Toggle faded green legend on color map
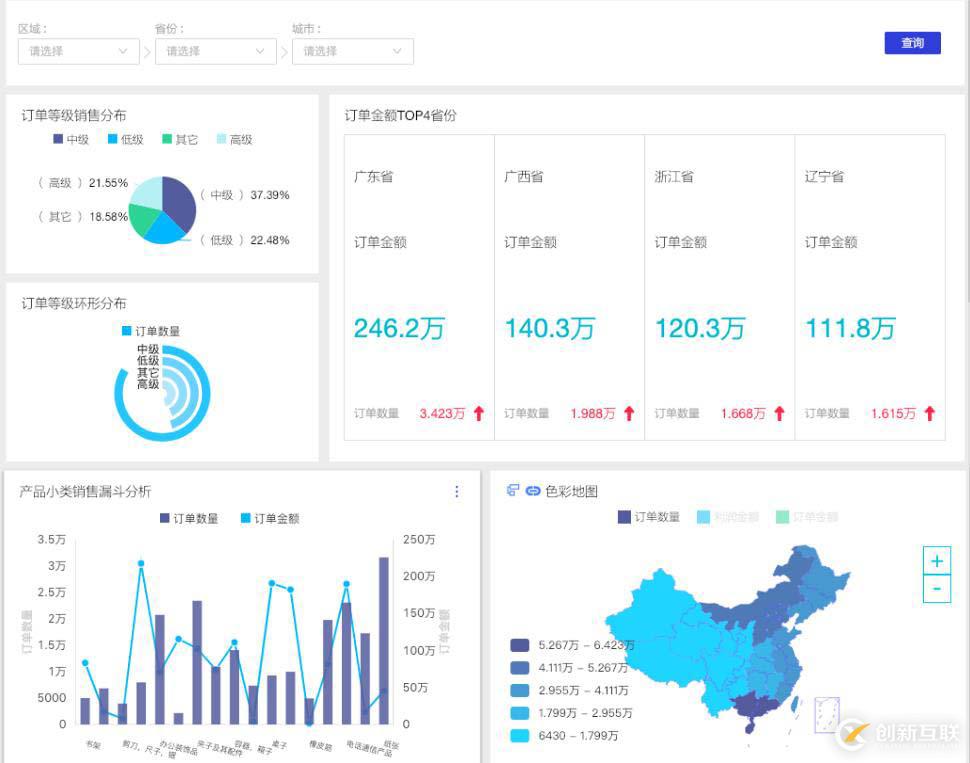Image resolution: width=970 pixels, height=763 pixels. (807, 517)
